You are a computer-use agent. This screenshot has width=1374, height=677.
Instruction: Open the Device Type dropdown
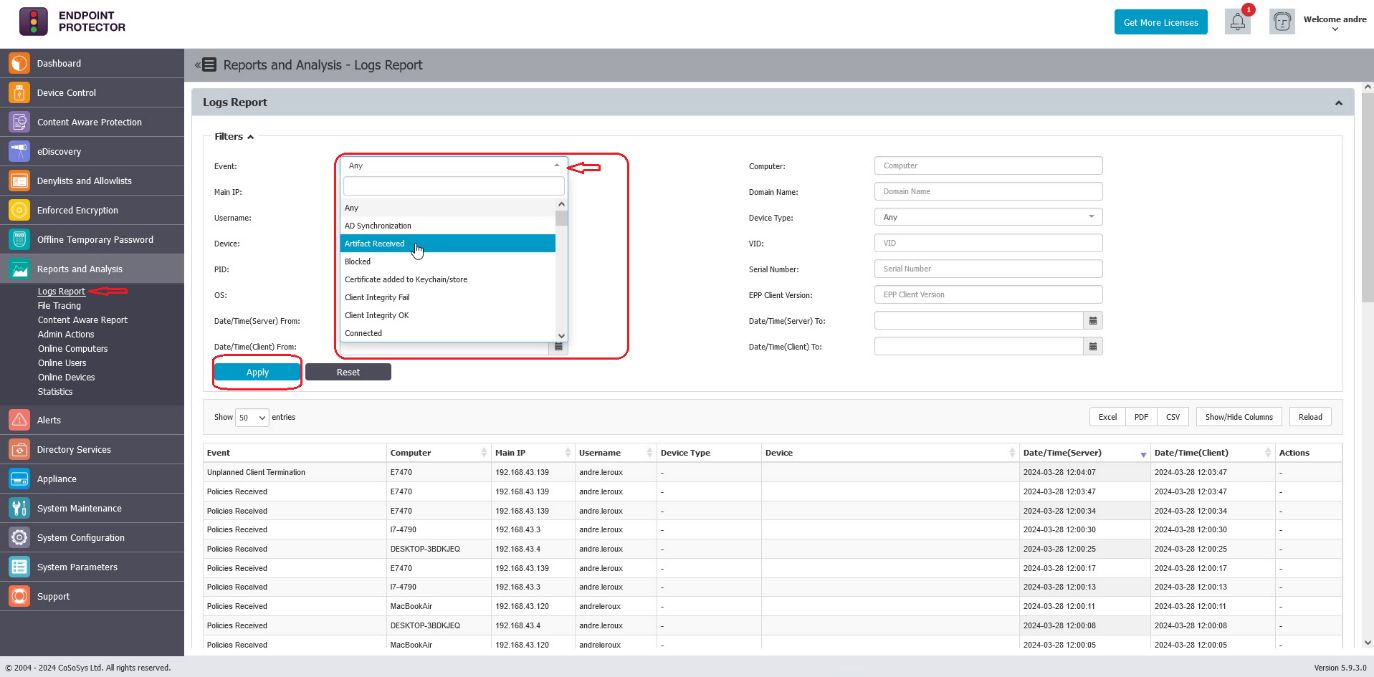pyautogui.click(x=987, y=217)
